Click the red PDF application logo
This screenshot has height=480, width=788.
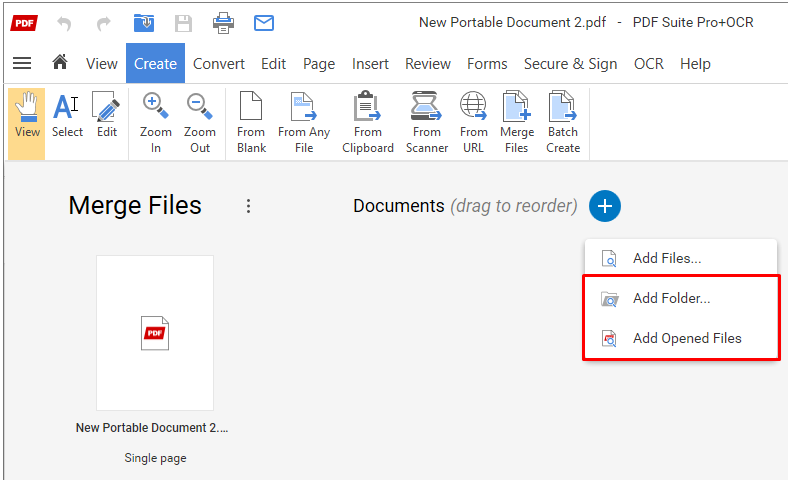tap(24, 23)
